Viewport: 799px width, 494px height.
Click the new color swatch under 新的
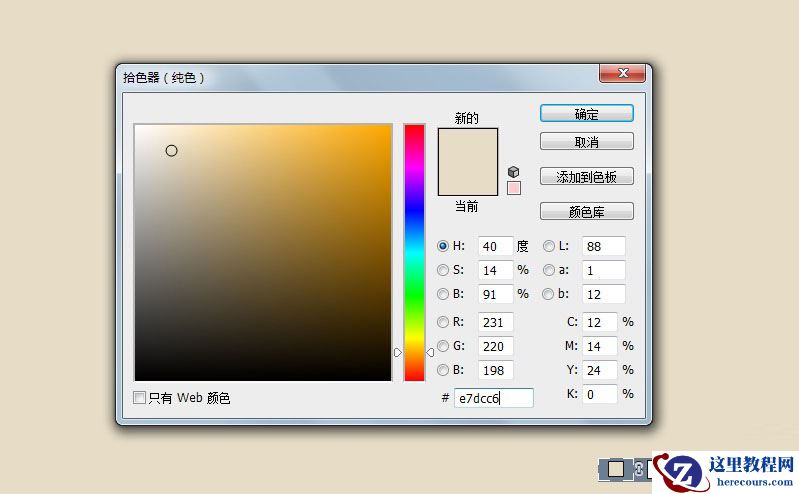point(468,145)
